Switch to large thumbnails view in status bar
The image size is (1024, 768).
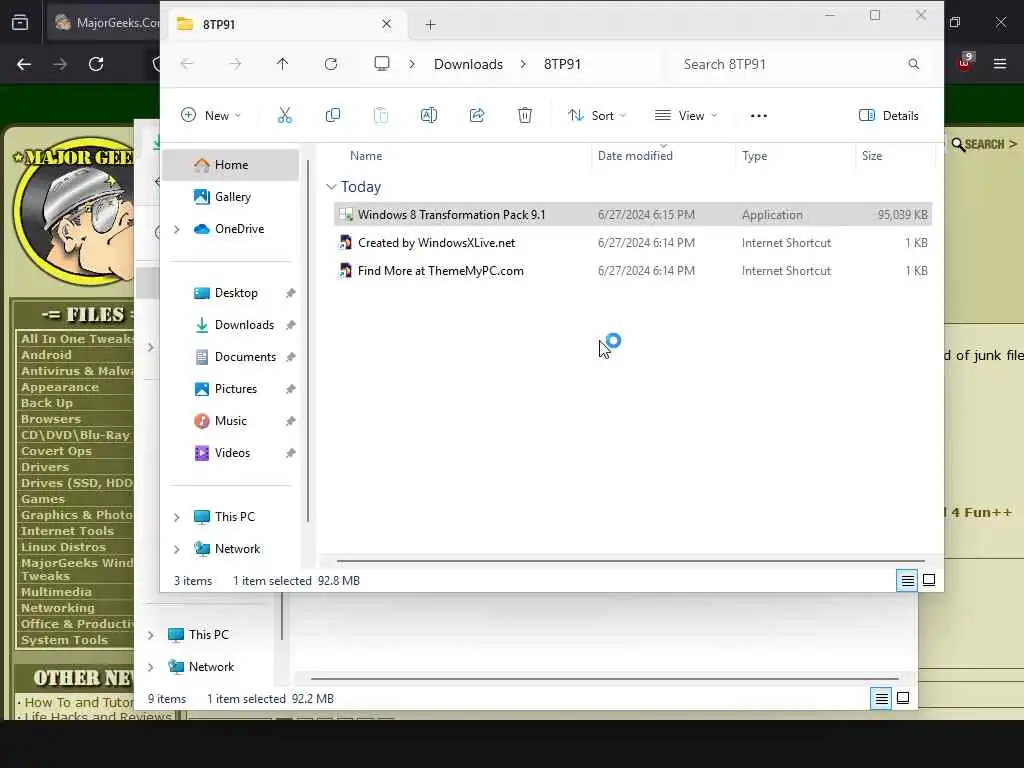[929, 580]
